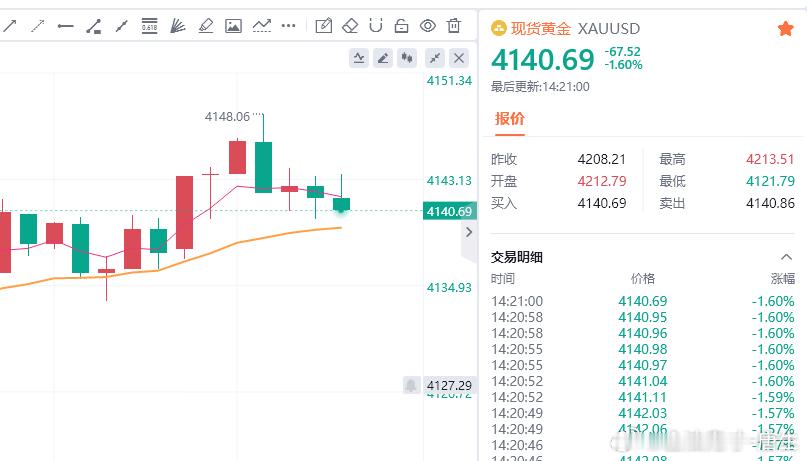Toggle the drawing lock icon
Image resolution: width=807 pixels, height=461 pixels.
(401, 25)
